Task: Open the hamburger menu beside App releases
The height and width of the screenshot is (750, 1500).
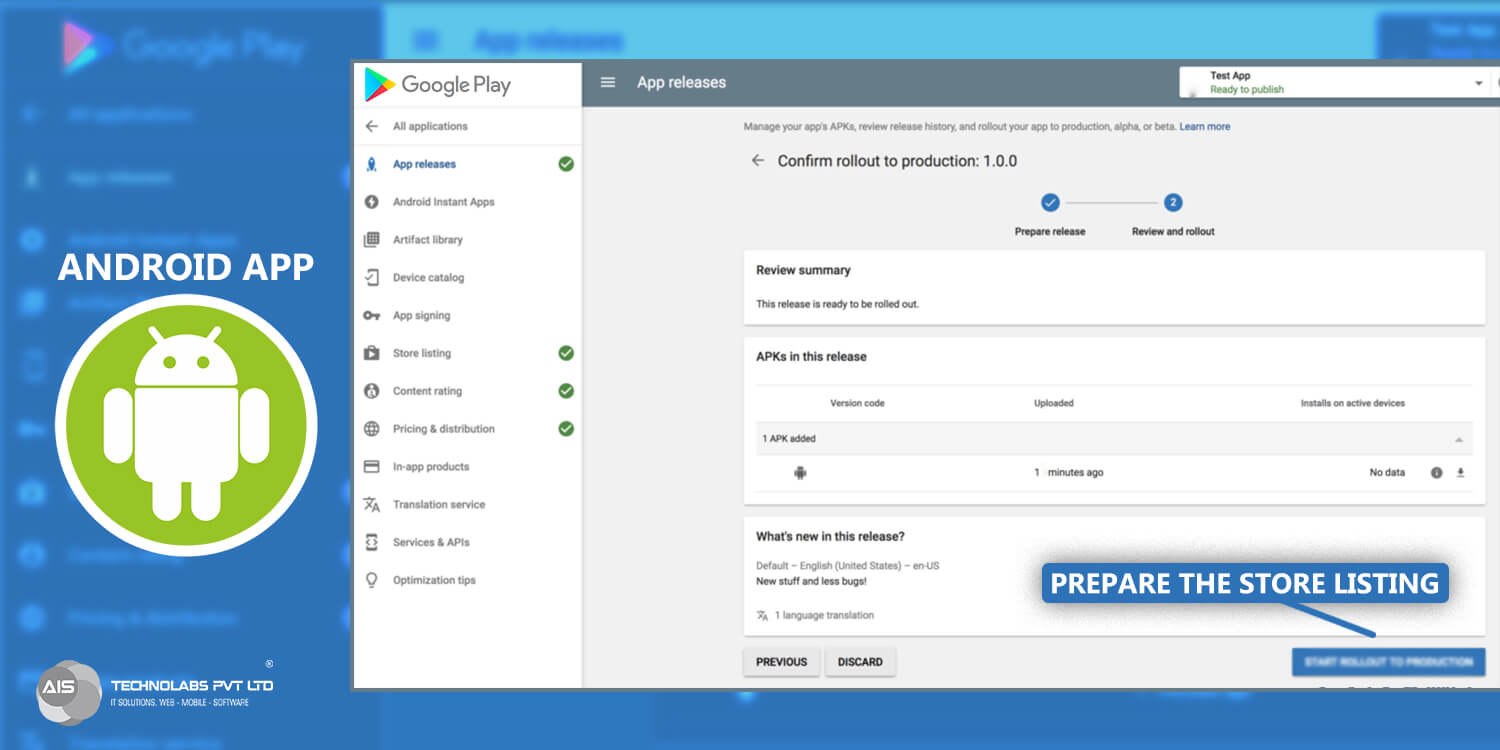Action: click(x=607, y=82)
